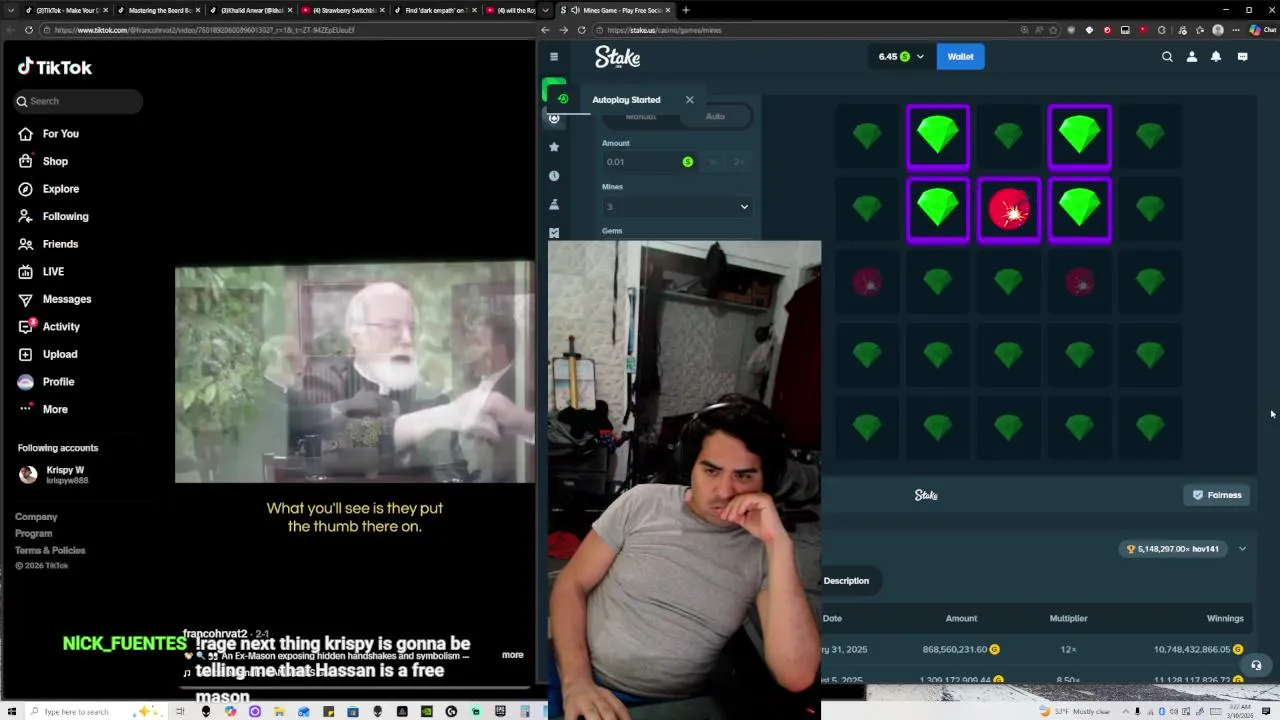Viewport: 1280px width, 720px height.
Task: Open the Fairness button
Action: [1216, 495]
